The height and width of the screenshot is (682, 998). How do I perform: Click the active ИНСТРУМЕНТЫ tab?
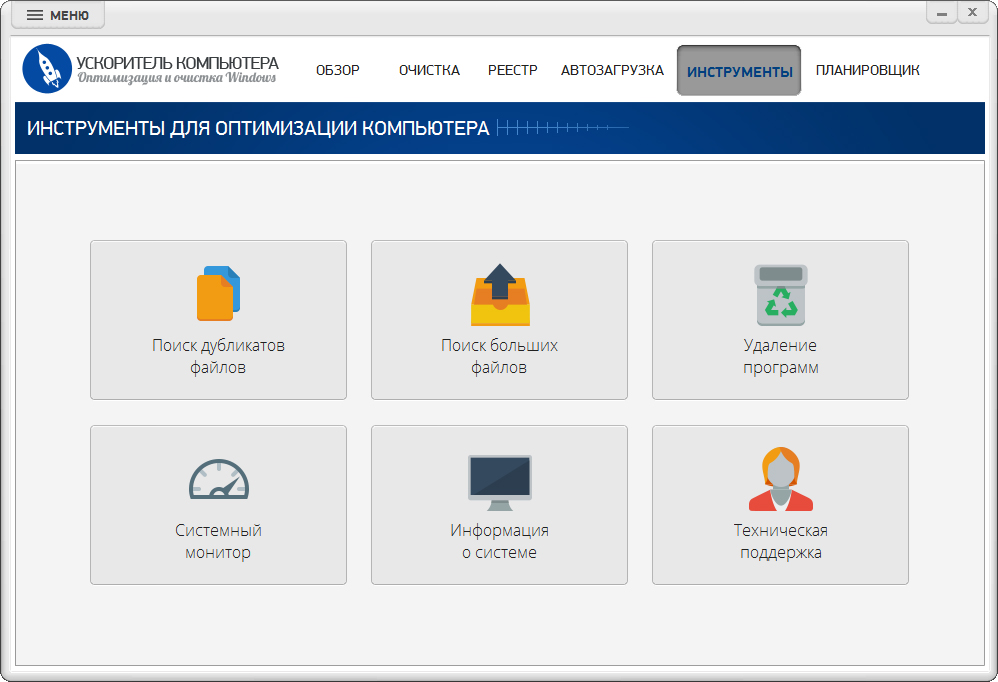coord(739,71)
